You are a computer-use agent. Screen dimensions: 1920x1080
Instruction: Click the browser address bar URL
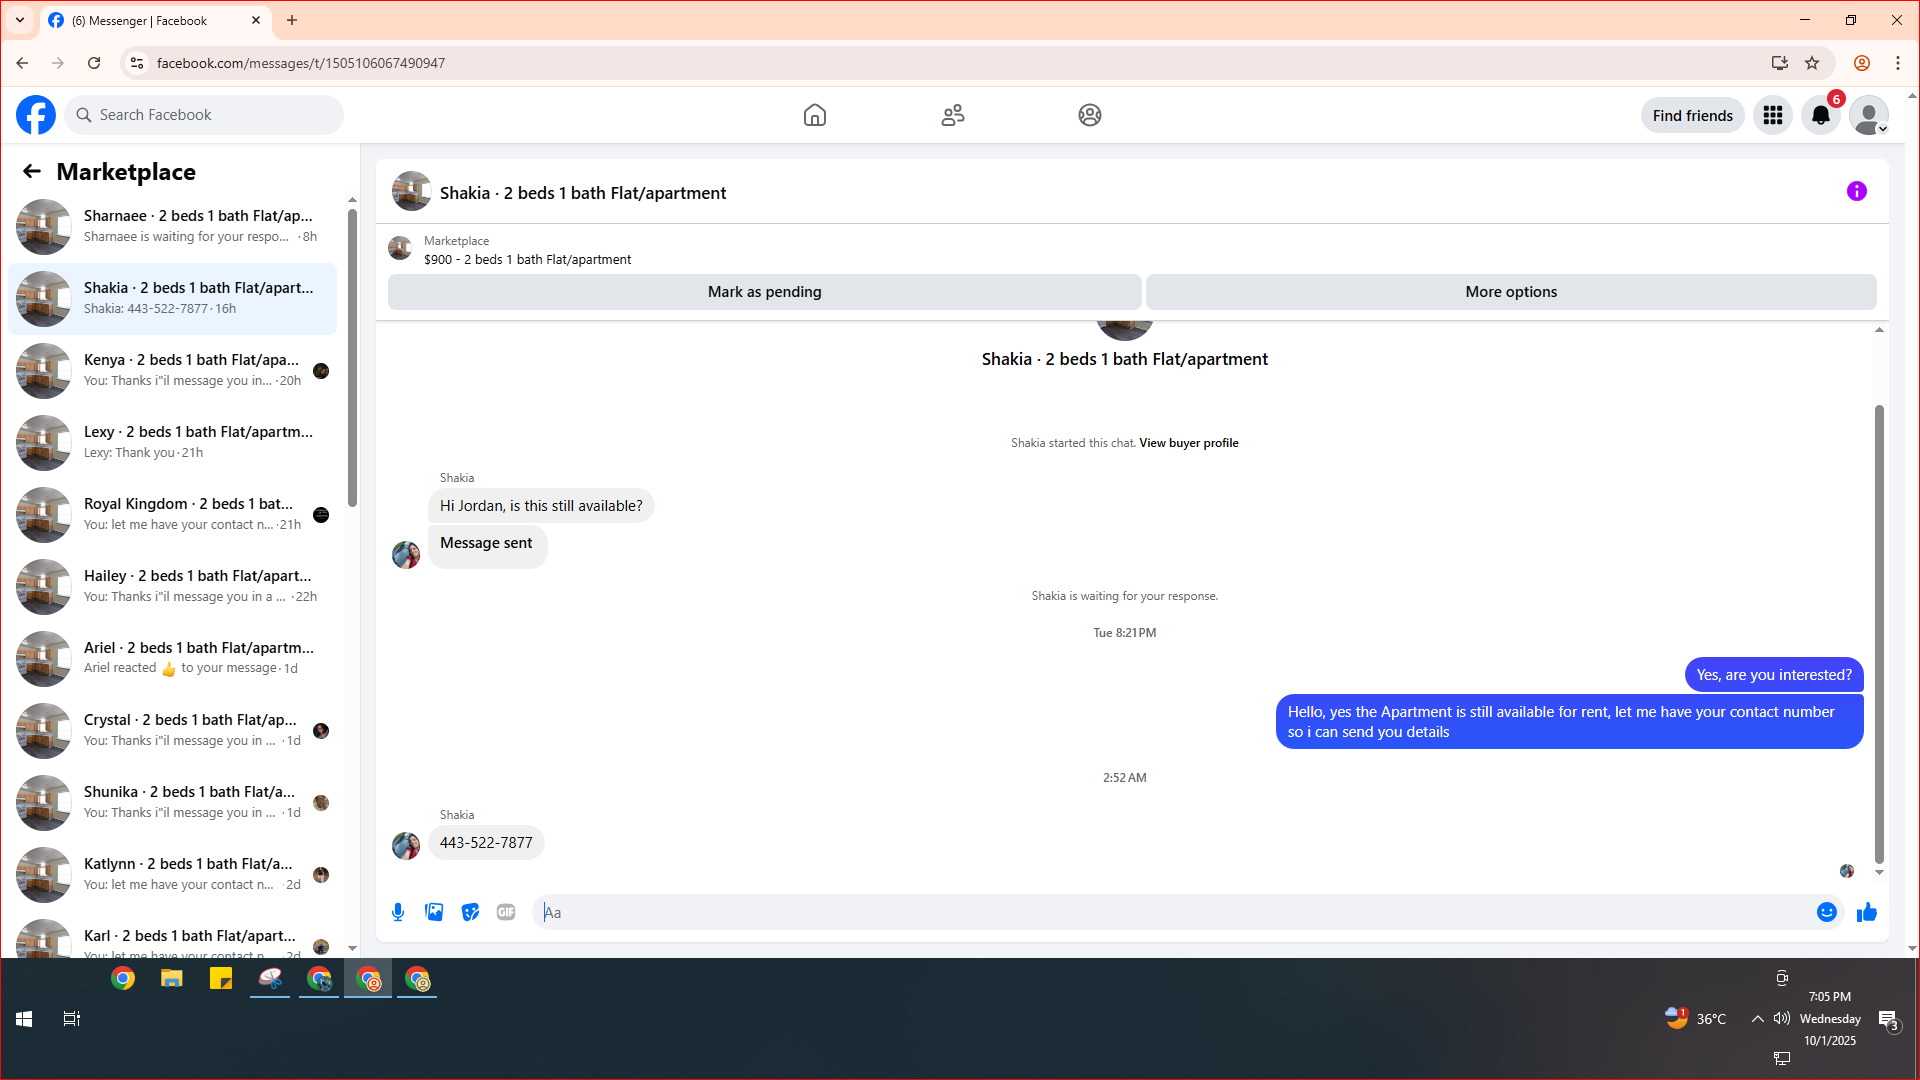tap(301, 63)
